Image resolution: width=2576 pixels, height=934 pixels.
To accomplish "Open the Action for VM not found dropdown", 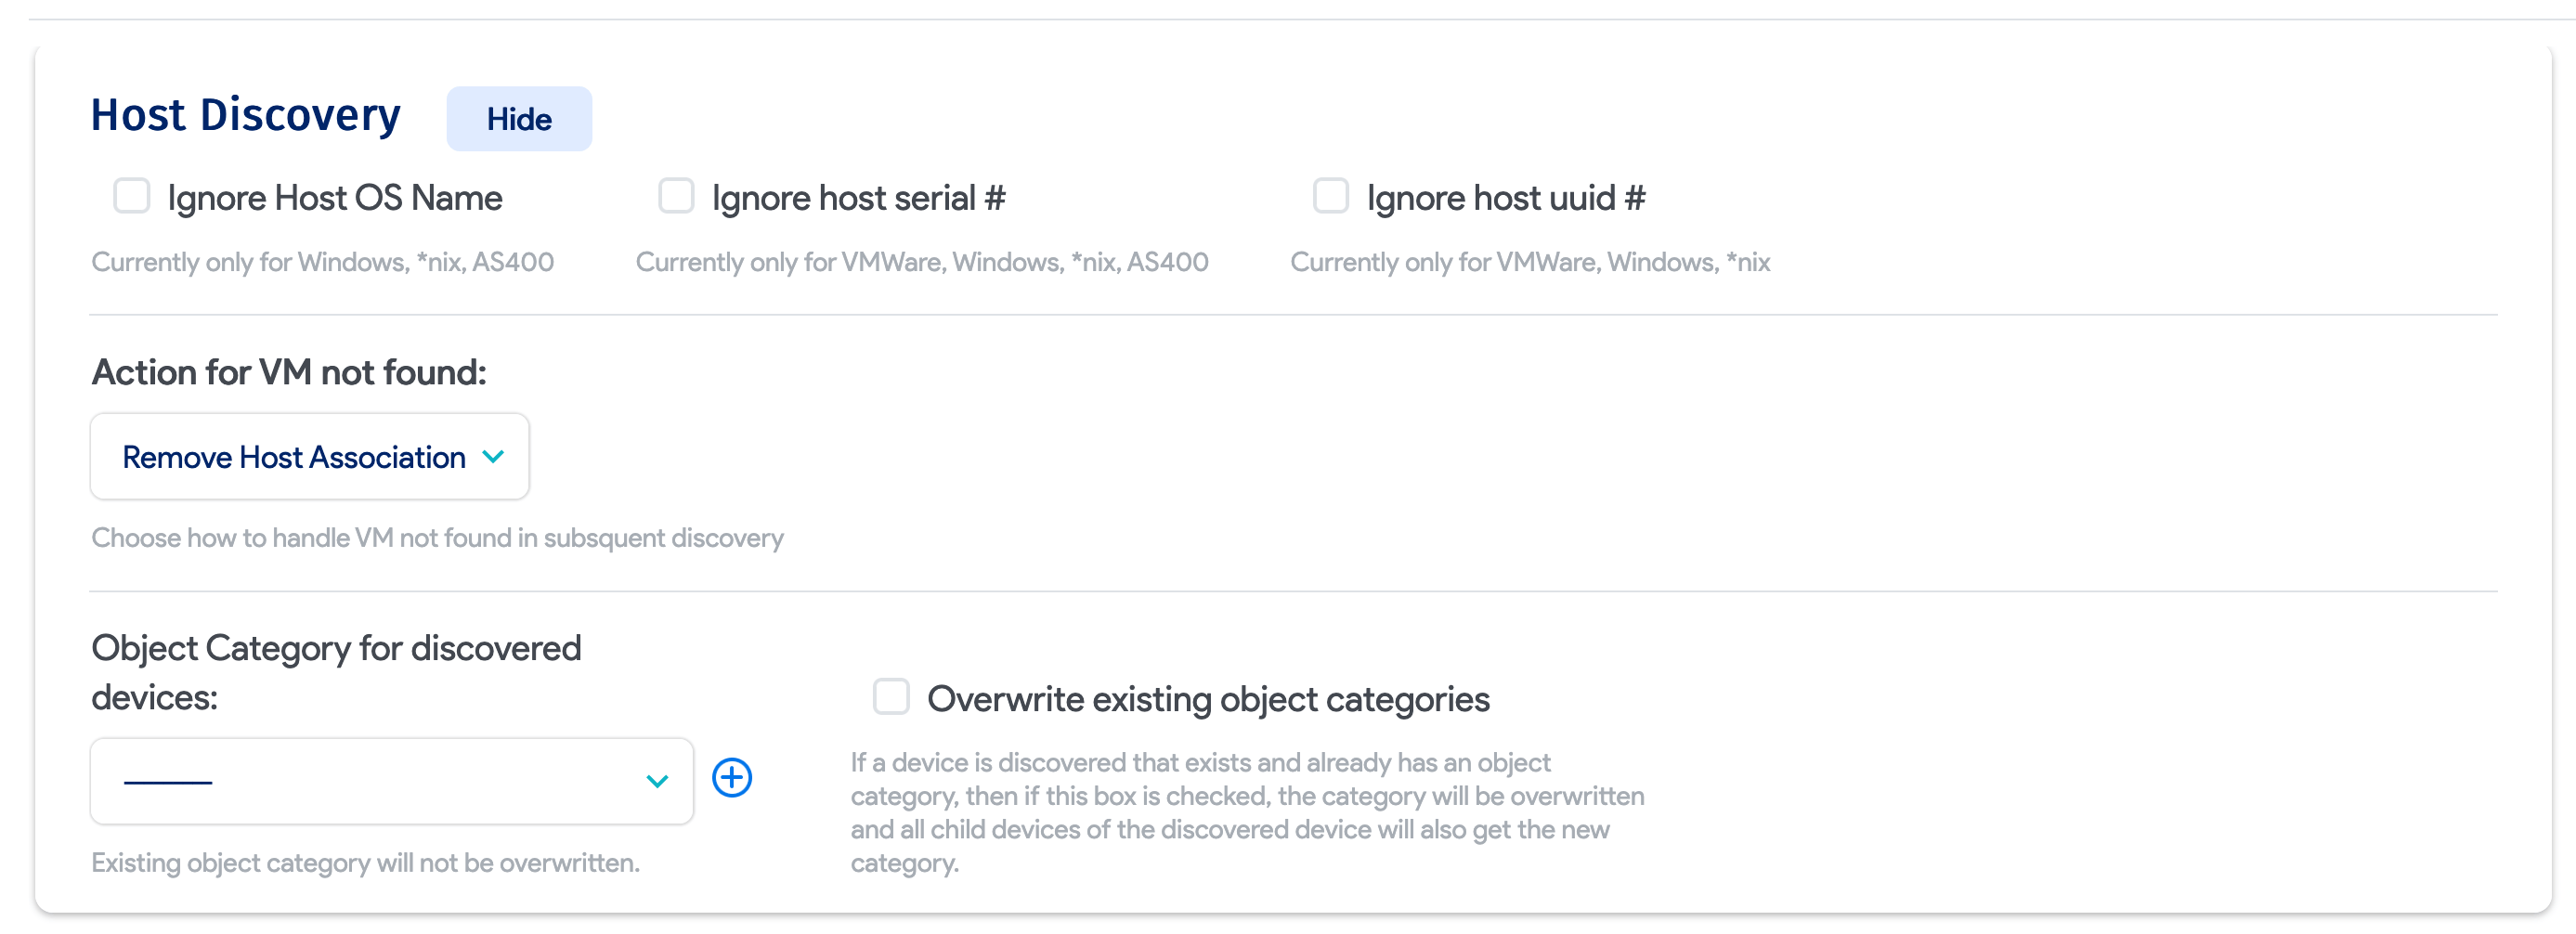I will point(308,456).
